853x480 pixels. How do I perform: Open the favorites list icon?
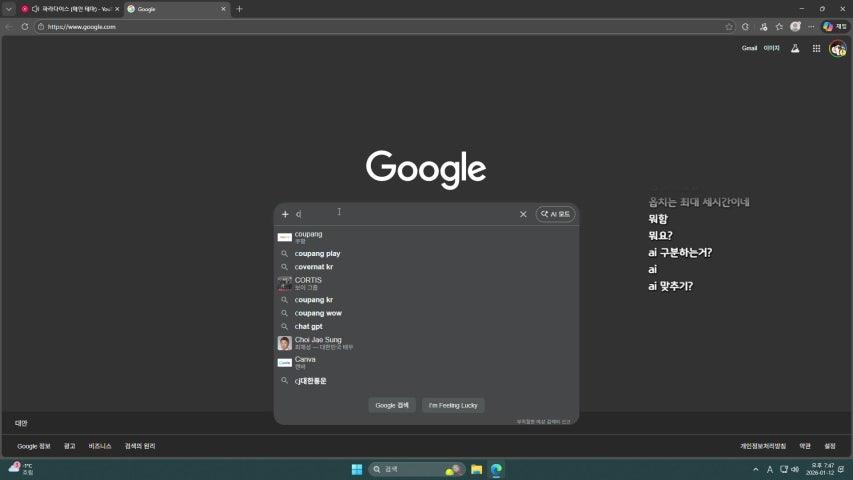(779, 27)
